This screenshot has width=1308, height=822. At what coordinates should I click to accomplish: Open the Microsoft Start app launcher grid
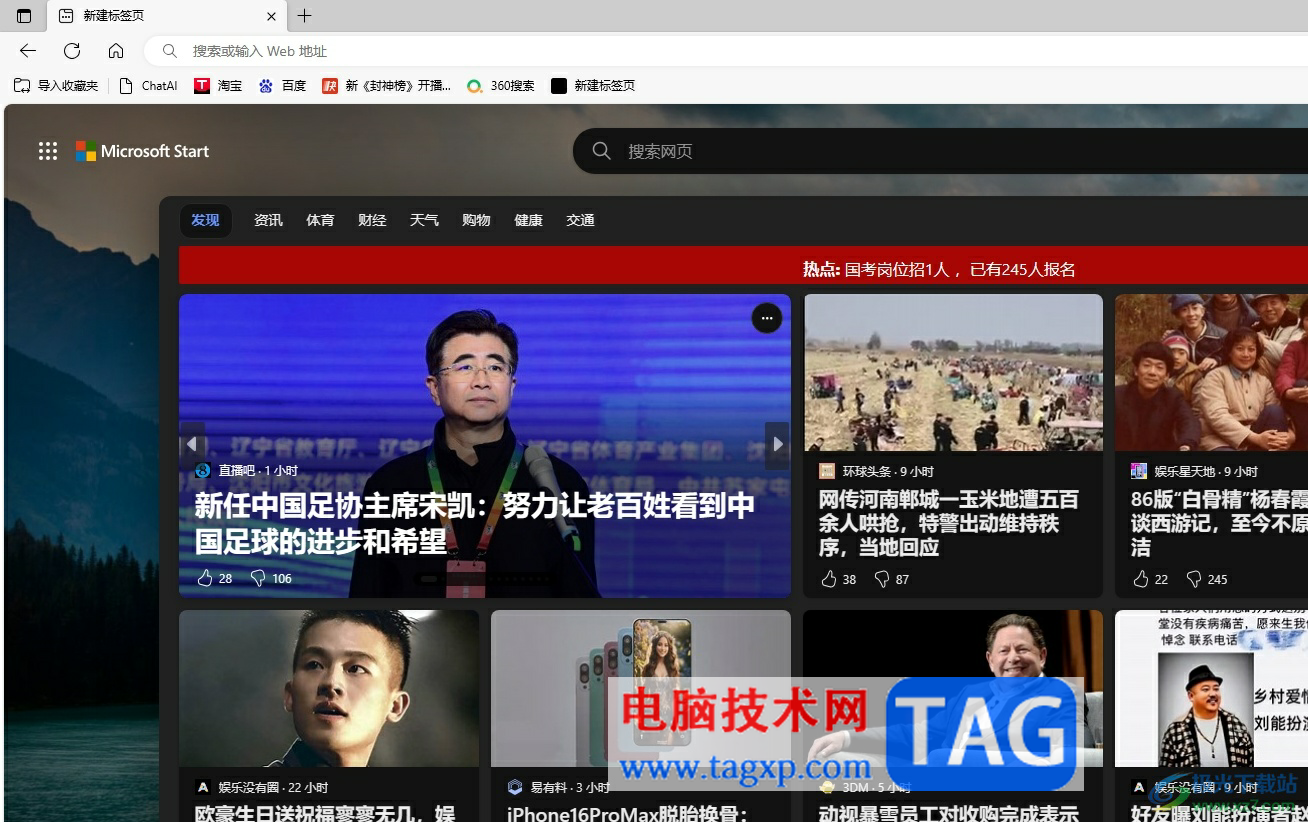click(x=47, y=151)
